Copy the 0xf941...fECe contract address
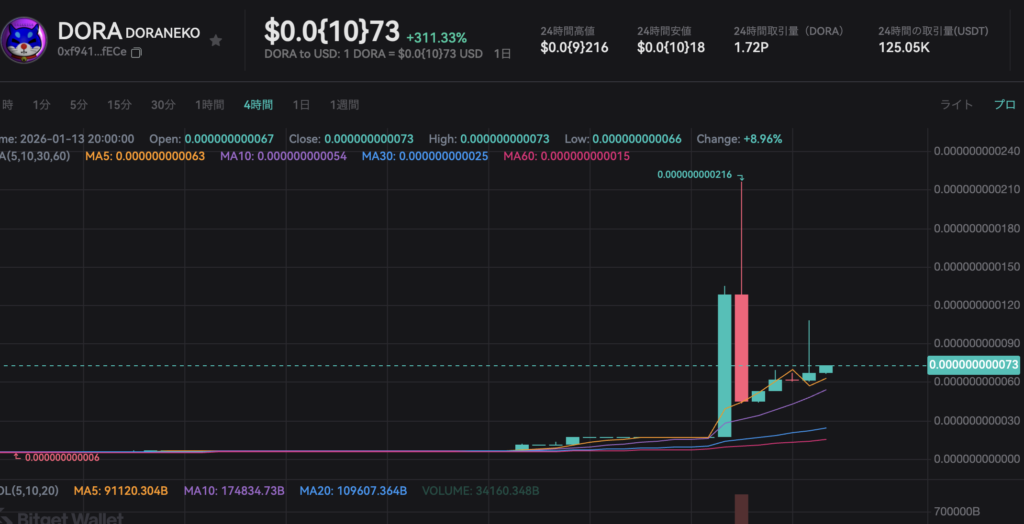The height and width of the screenshot is (524, 1024). coord(137,51)
